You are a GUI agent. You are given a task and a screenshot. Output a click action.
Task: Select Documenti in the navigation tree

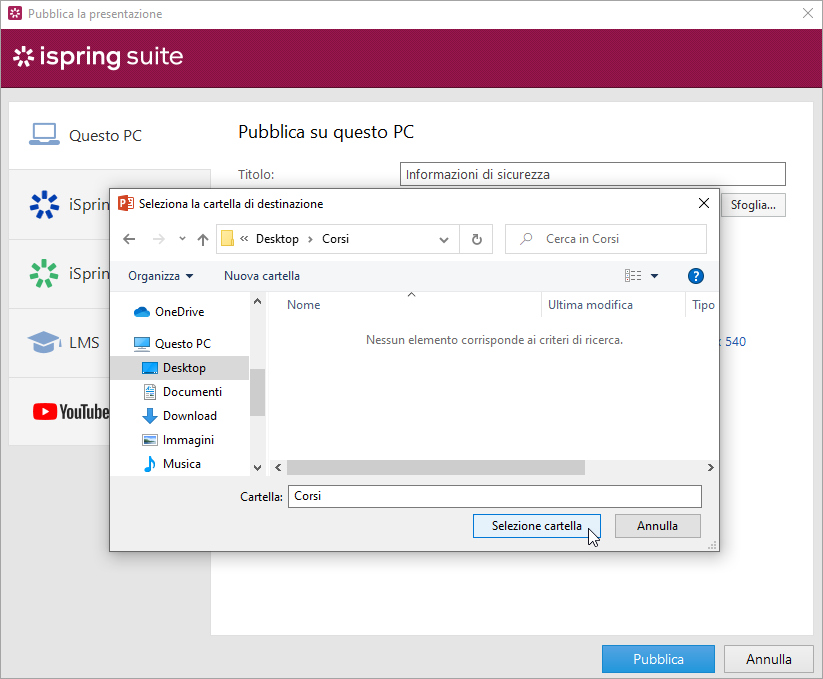[192, 392]
